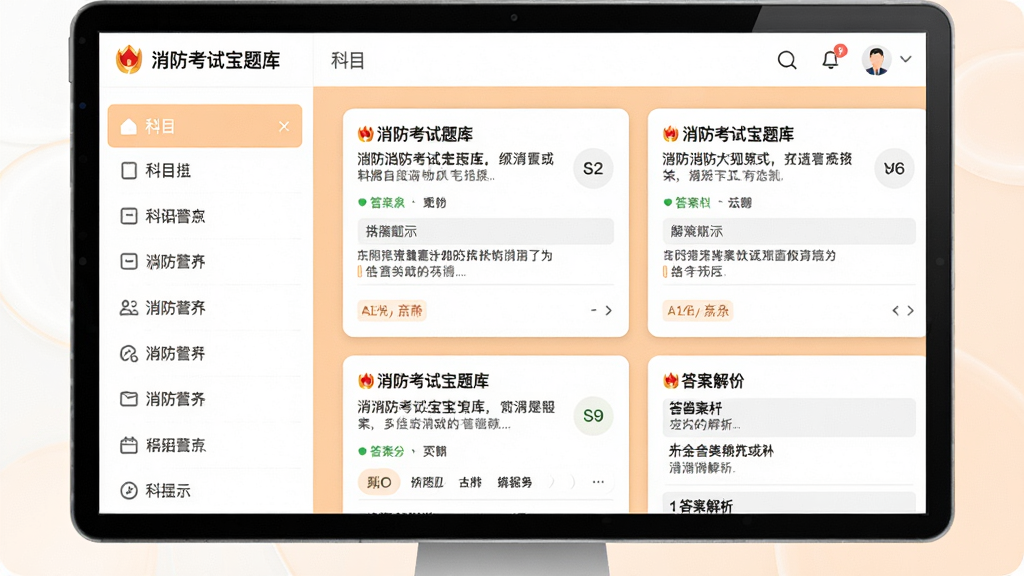
Task: Click the circular compass icon in last sidebar row
Action: click(129, 490)
